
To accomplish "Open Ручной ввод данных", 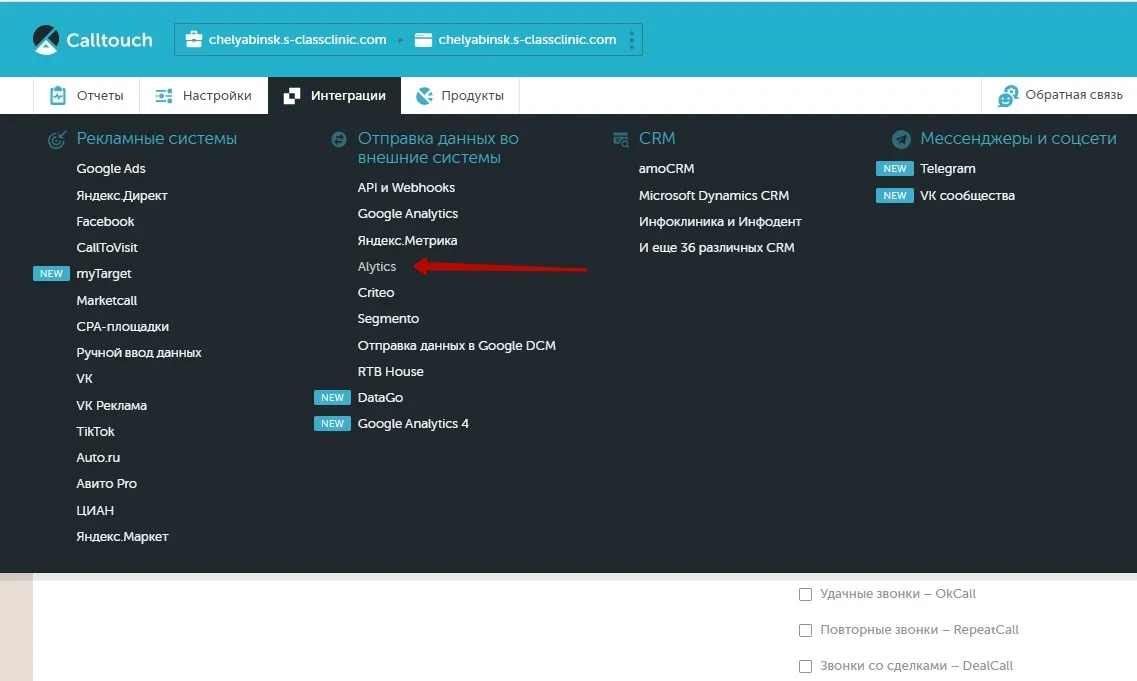I will click(138, 352).
